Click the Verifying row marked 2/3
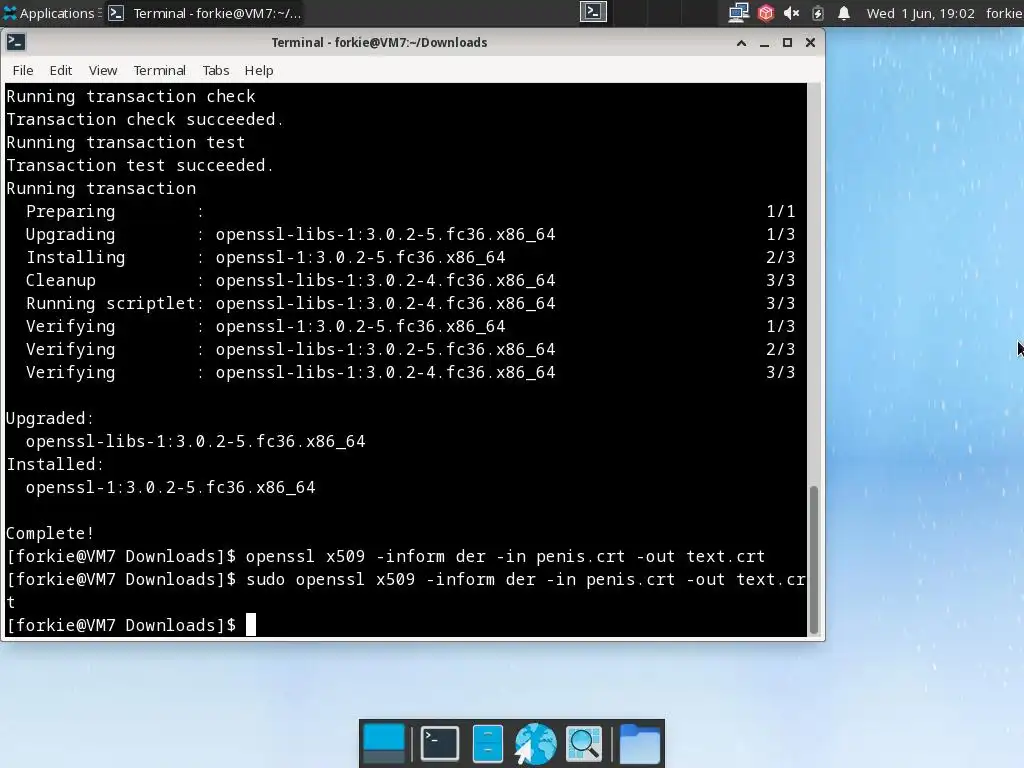Image resolution: width=1024 pixels, height=768 pixels. coord(410,349)
